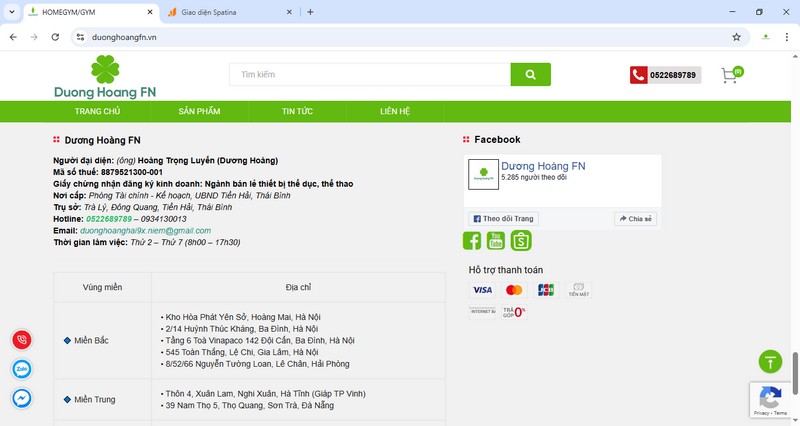Click the green back-to-top arrow button
This screenshot has height=426, width=800.
point(770,362)
